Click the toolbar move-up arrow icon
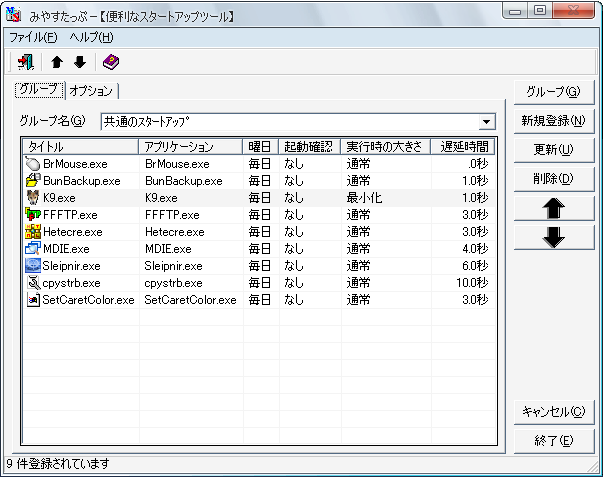This screenshot has height=477, width=603. (x=57, y=62)
